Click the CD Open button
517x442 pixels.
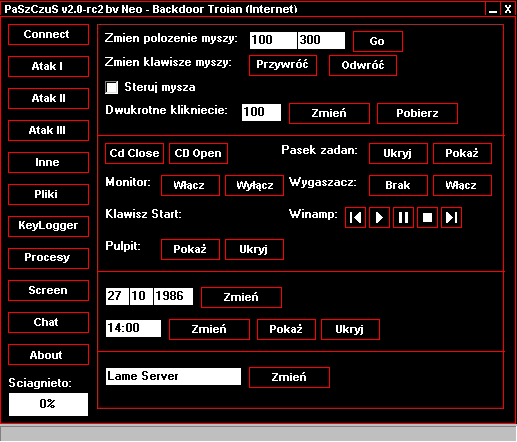(198, 153)
